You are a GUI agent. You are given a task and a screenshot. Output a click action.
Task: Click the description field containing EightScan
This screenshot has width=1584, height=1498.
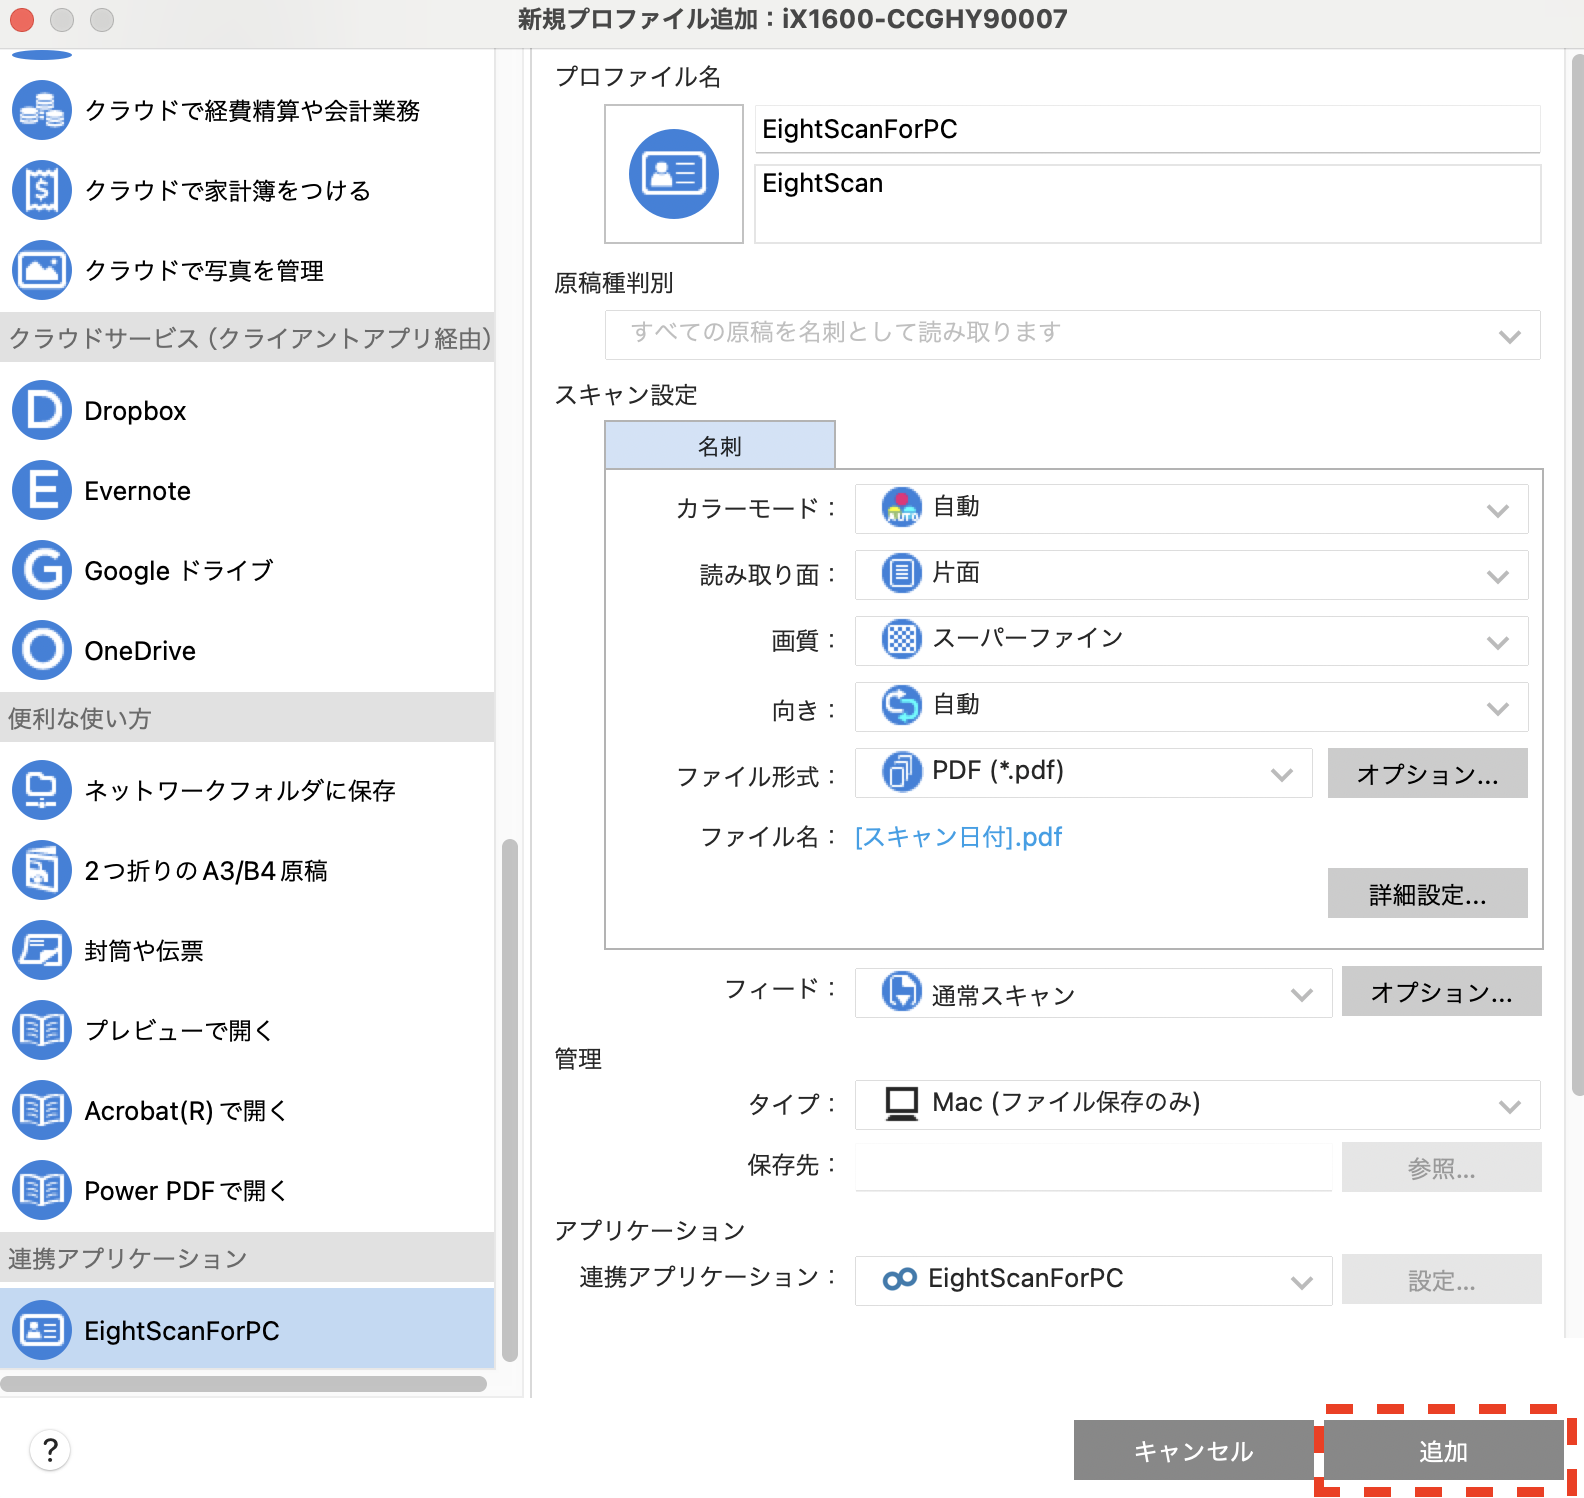pyautogui.click(x=1147, y=203)
